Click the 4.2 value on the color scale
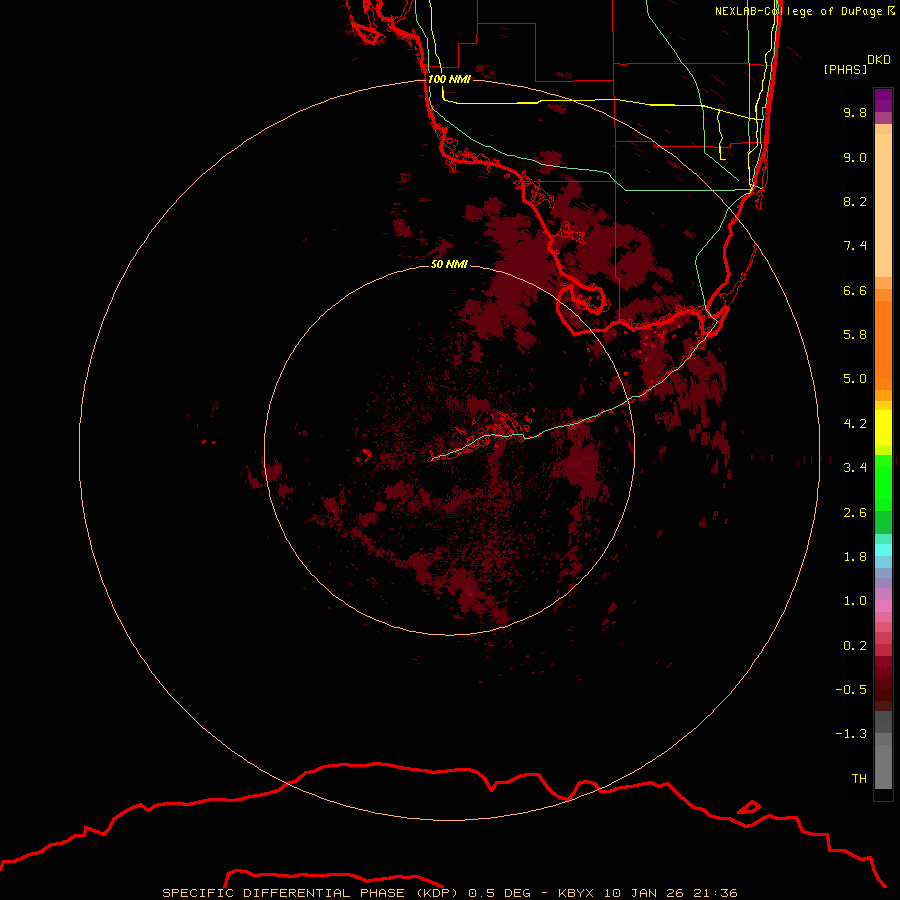This screenshot has width=900, height=900. pyautogui.click(x=855, y=424)
